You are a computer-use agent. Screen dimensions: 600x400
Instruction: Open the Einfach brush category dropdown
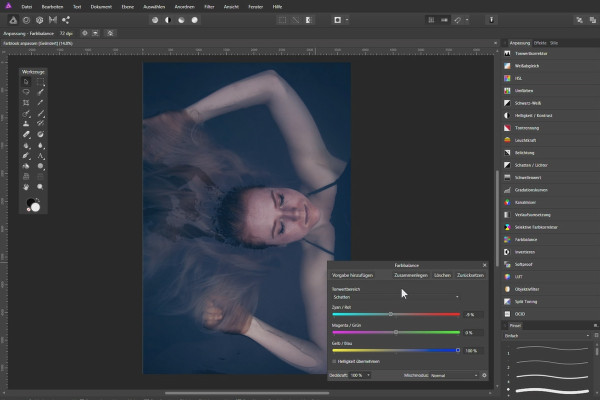coord(546,336)
